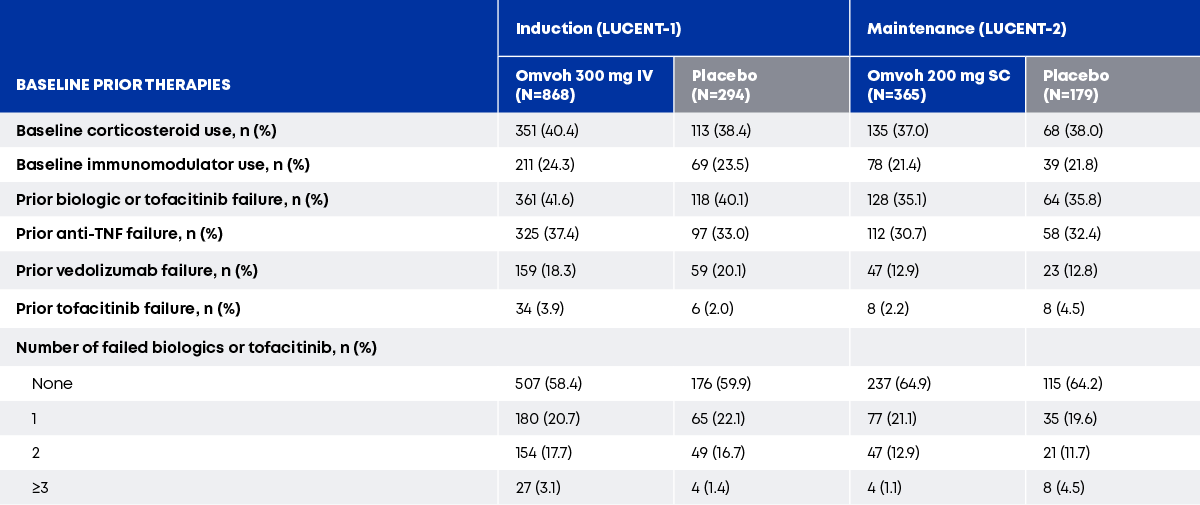
Task: Select the Baseline immunomodulator use row label
Action: coord(163,164)
